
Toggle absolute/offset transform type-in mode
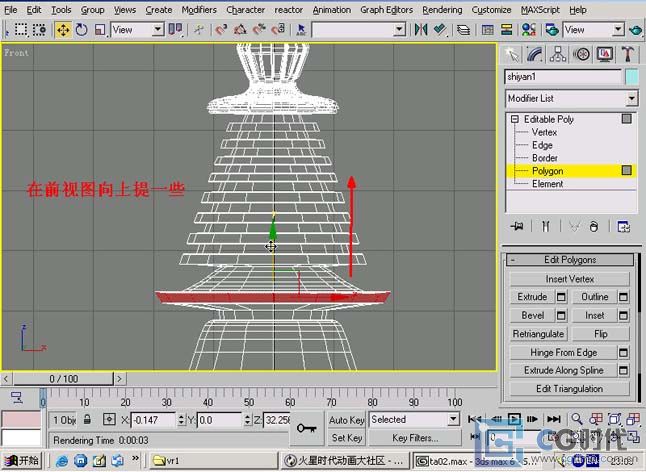(109, 420)
